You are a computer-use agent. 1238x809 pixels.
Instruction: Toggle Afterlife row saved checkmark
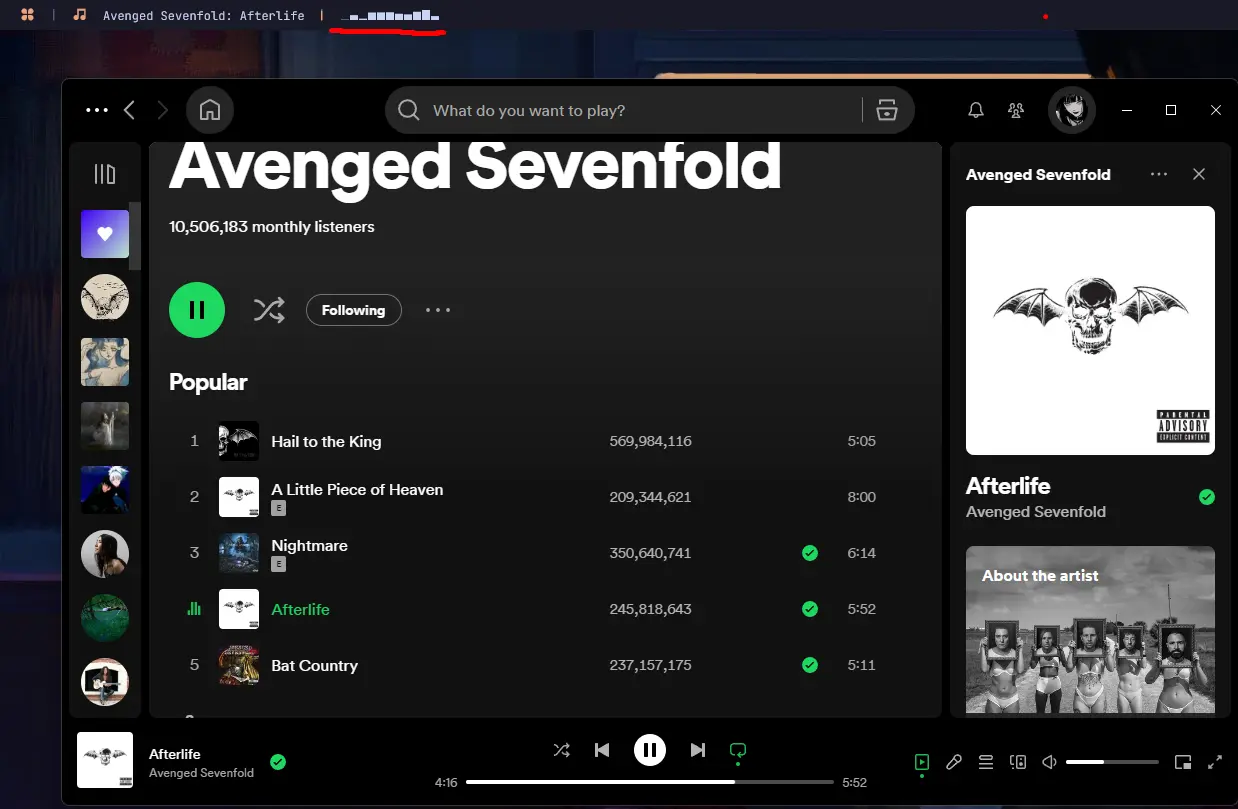click(x=810, y=609)
